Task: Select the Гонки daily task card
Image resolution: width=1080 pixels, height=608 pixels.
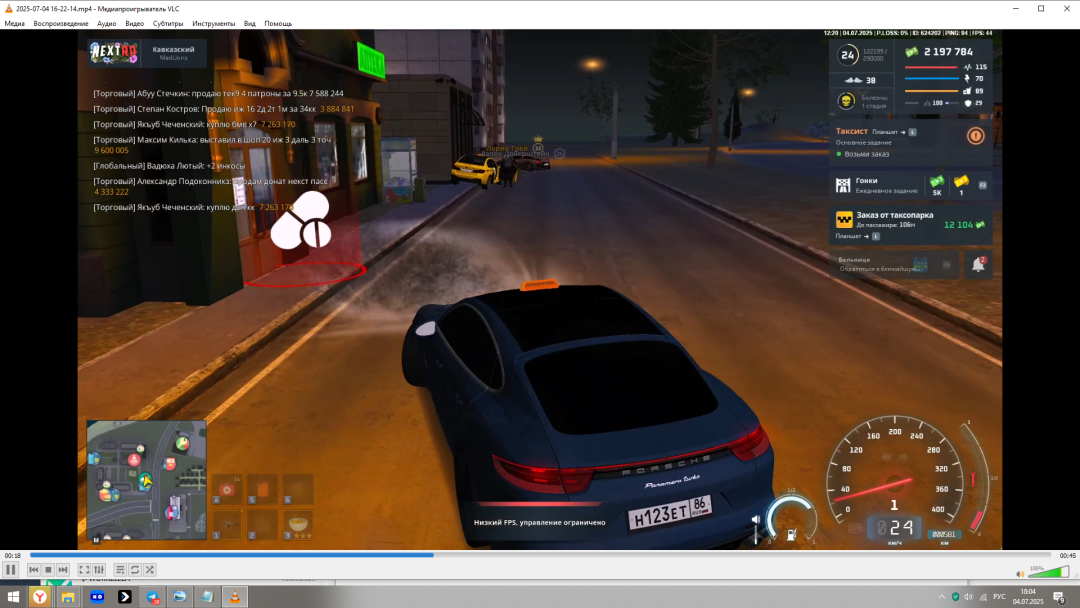Action: tap(913, 185)
